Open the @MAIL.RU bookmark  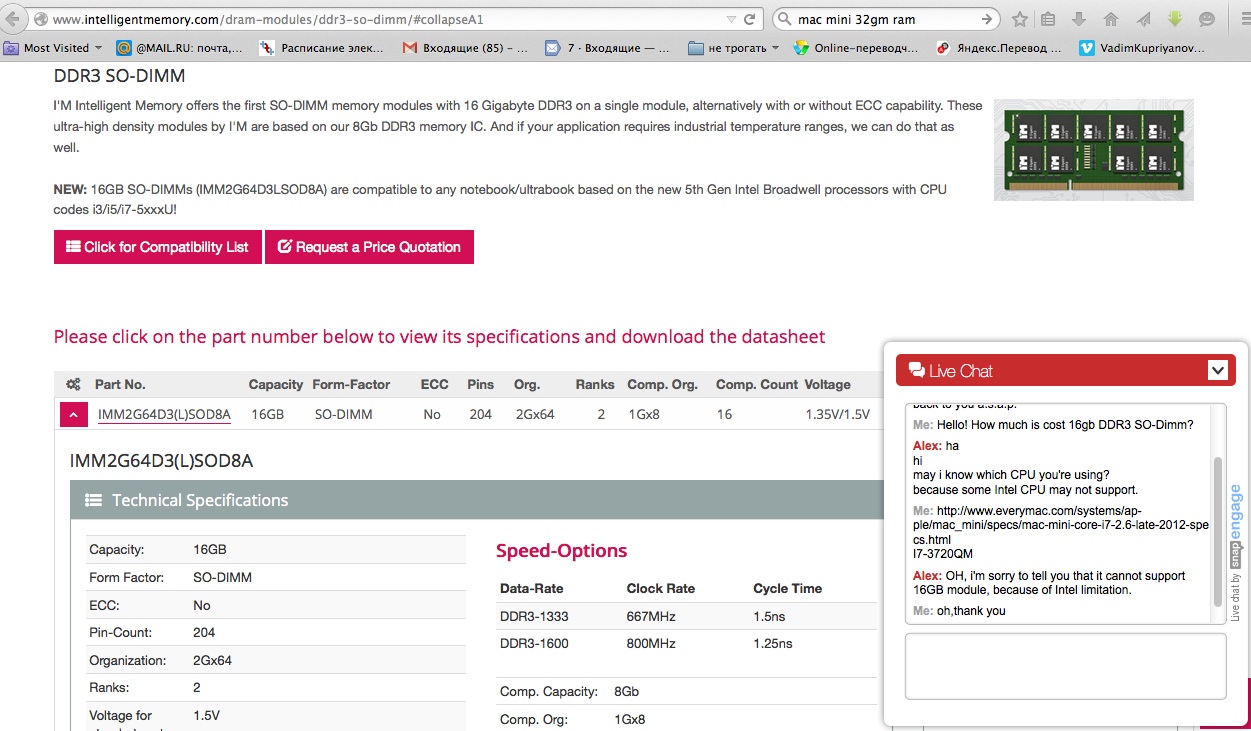[x=179, y=47]
